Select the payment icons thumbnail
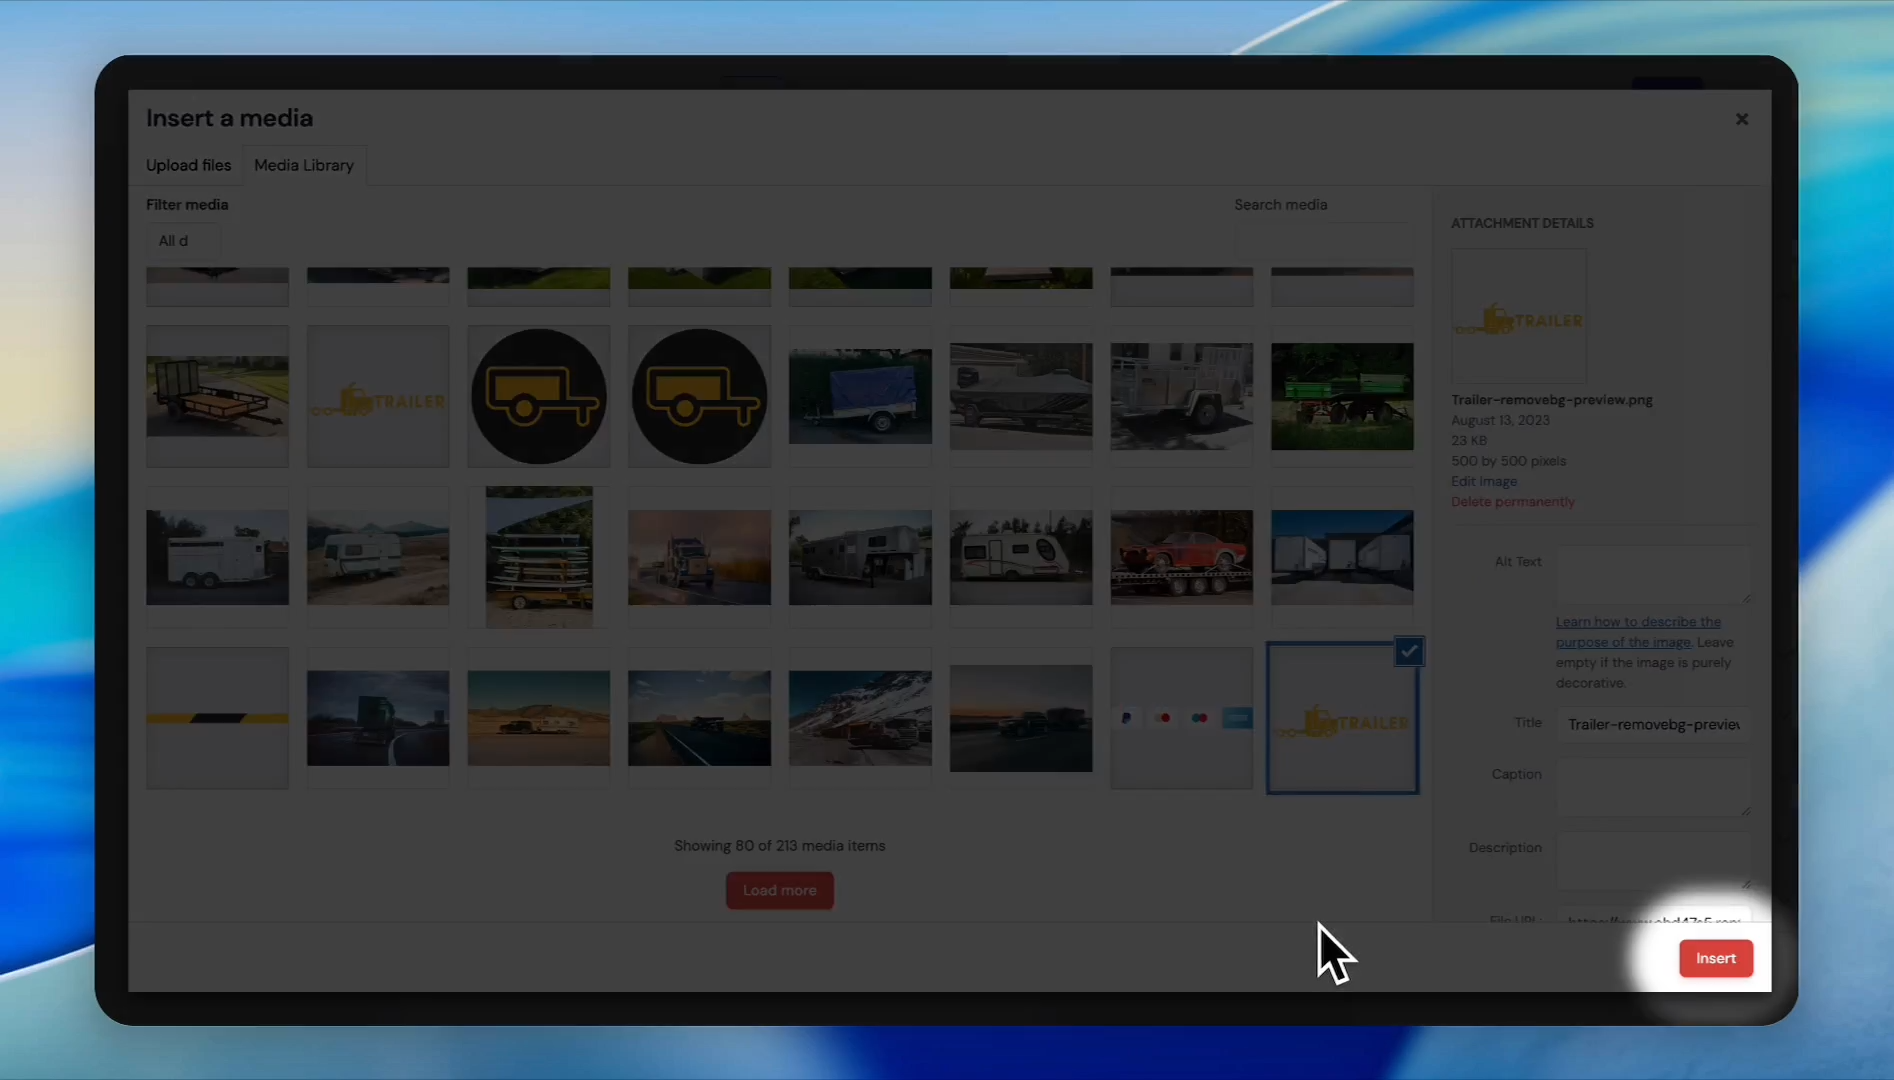Viewport: 1894px width, 1080px height. click(1182, 718)
